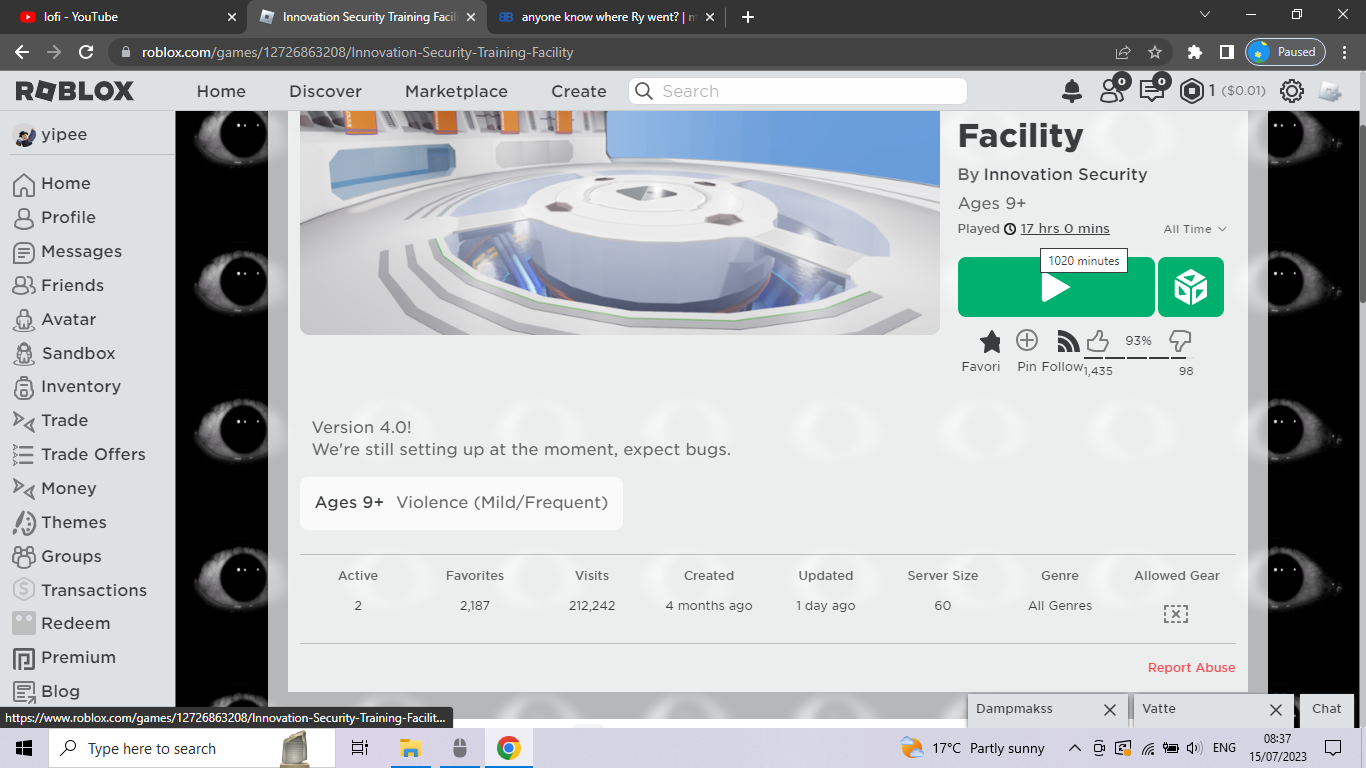The image size is (1366, 768).
Task: Click the Report Abuse link
Action: pos(1191,667)
